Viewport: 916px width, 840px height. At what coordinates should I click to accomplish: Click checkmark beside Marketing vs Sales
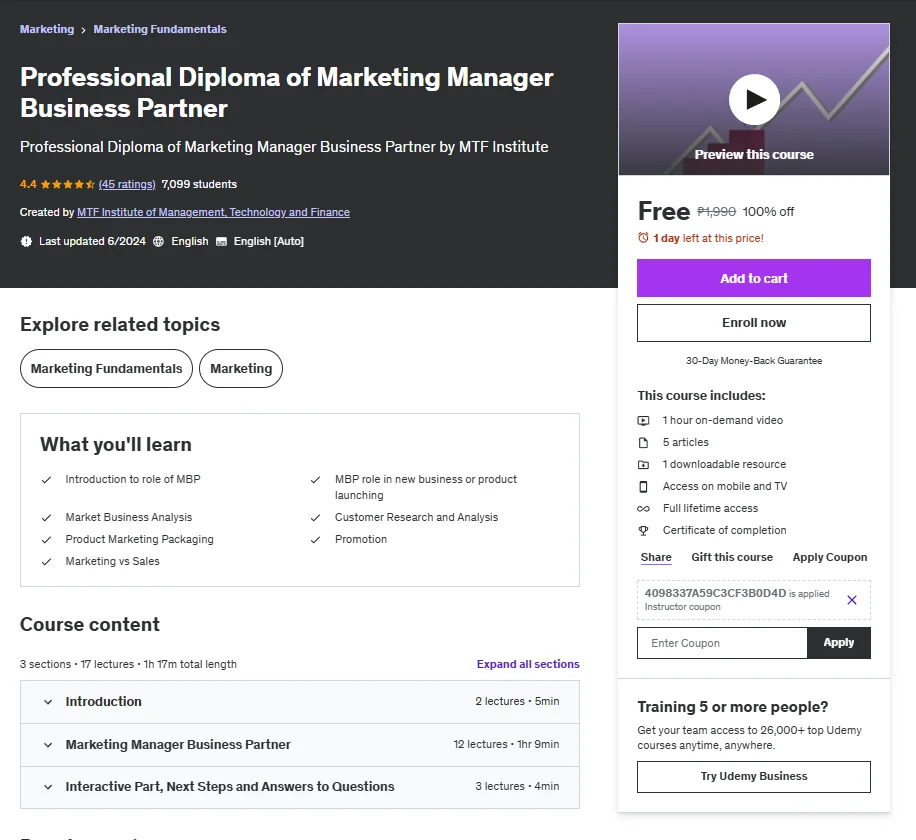[x=46, y=562]
